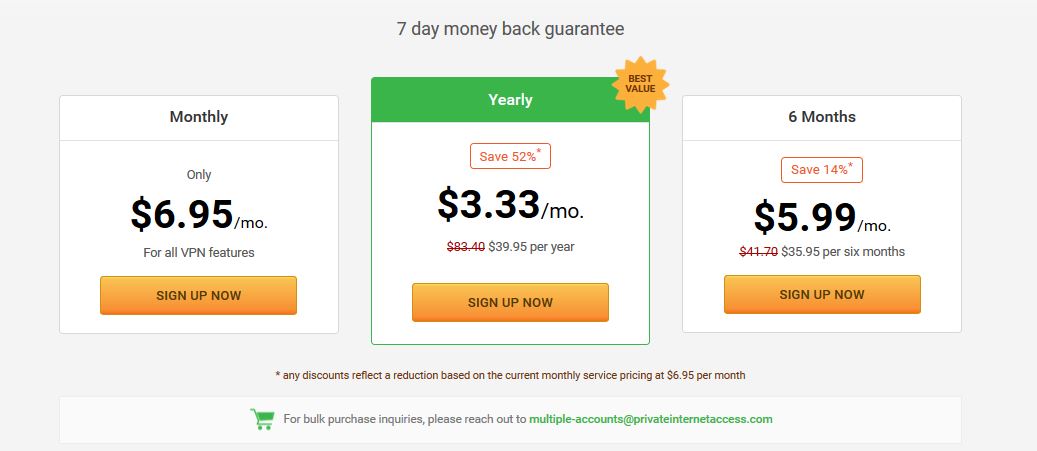Sign up for the Yearly plan
1037x451 pixels.
pyautogui.click(x=510, y=303)
